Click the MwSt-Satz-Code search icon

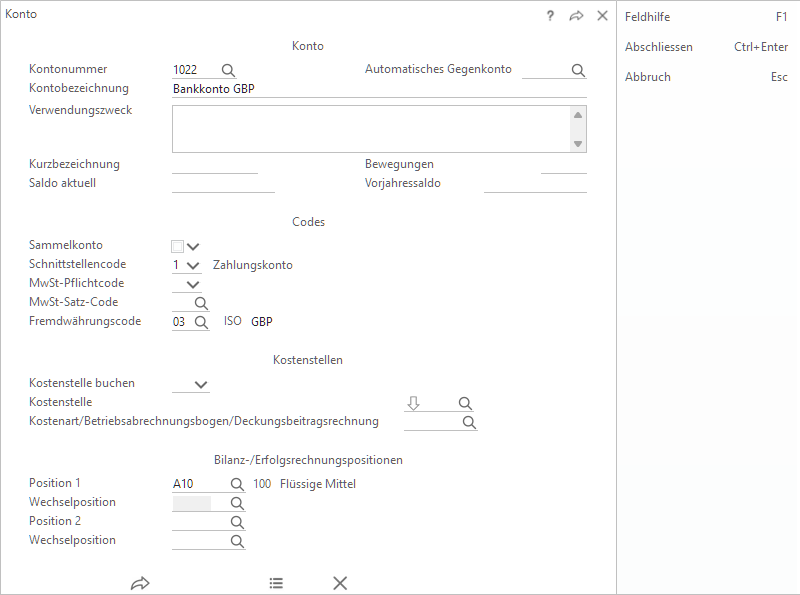(x=200, y=302)
